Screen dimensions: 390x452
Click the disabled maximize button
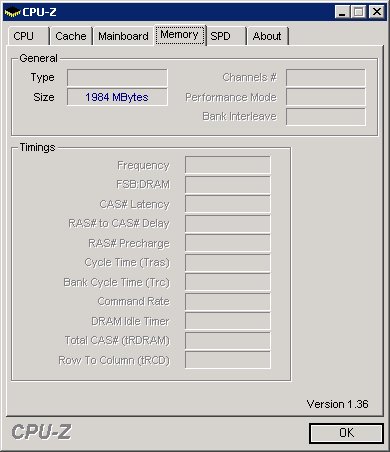coord(359,12)
